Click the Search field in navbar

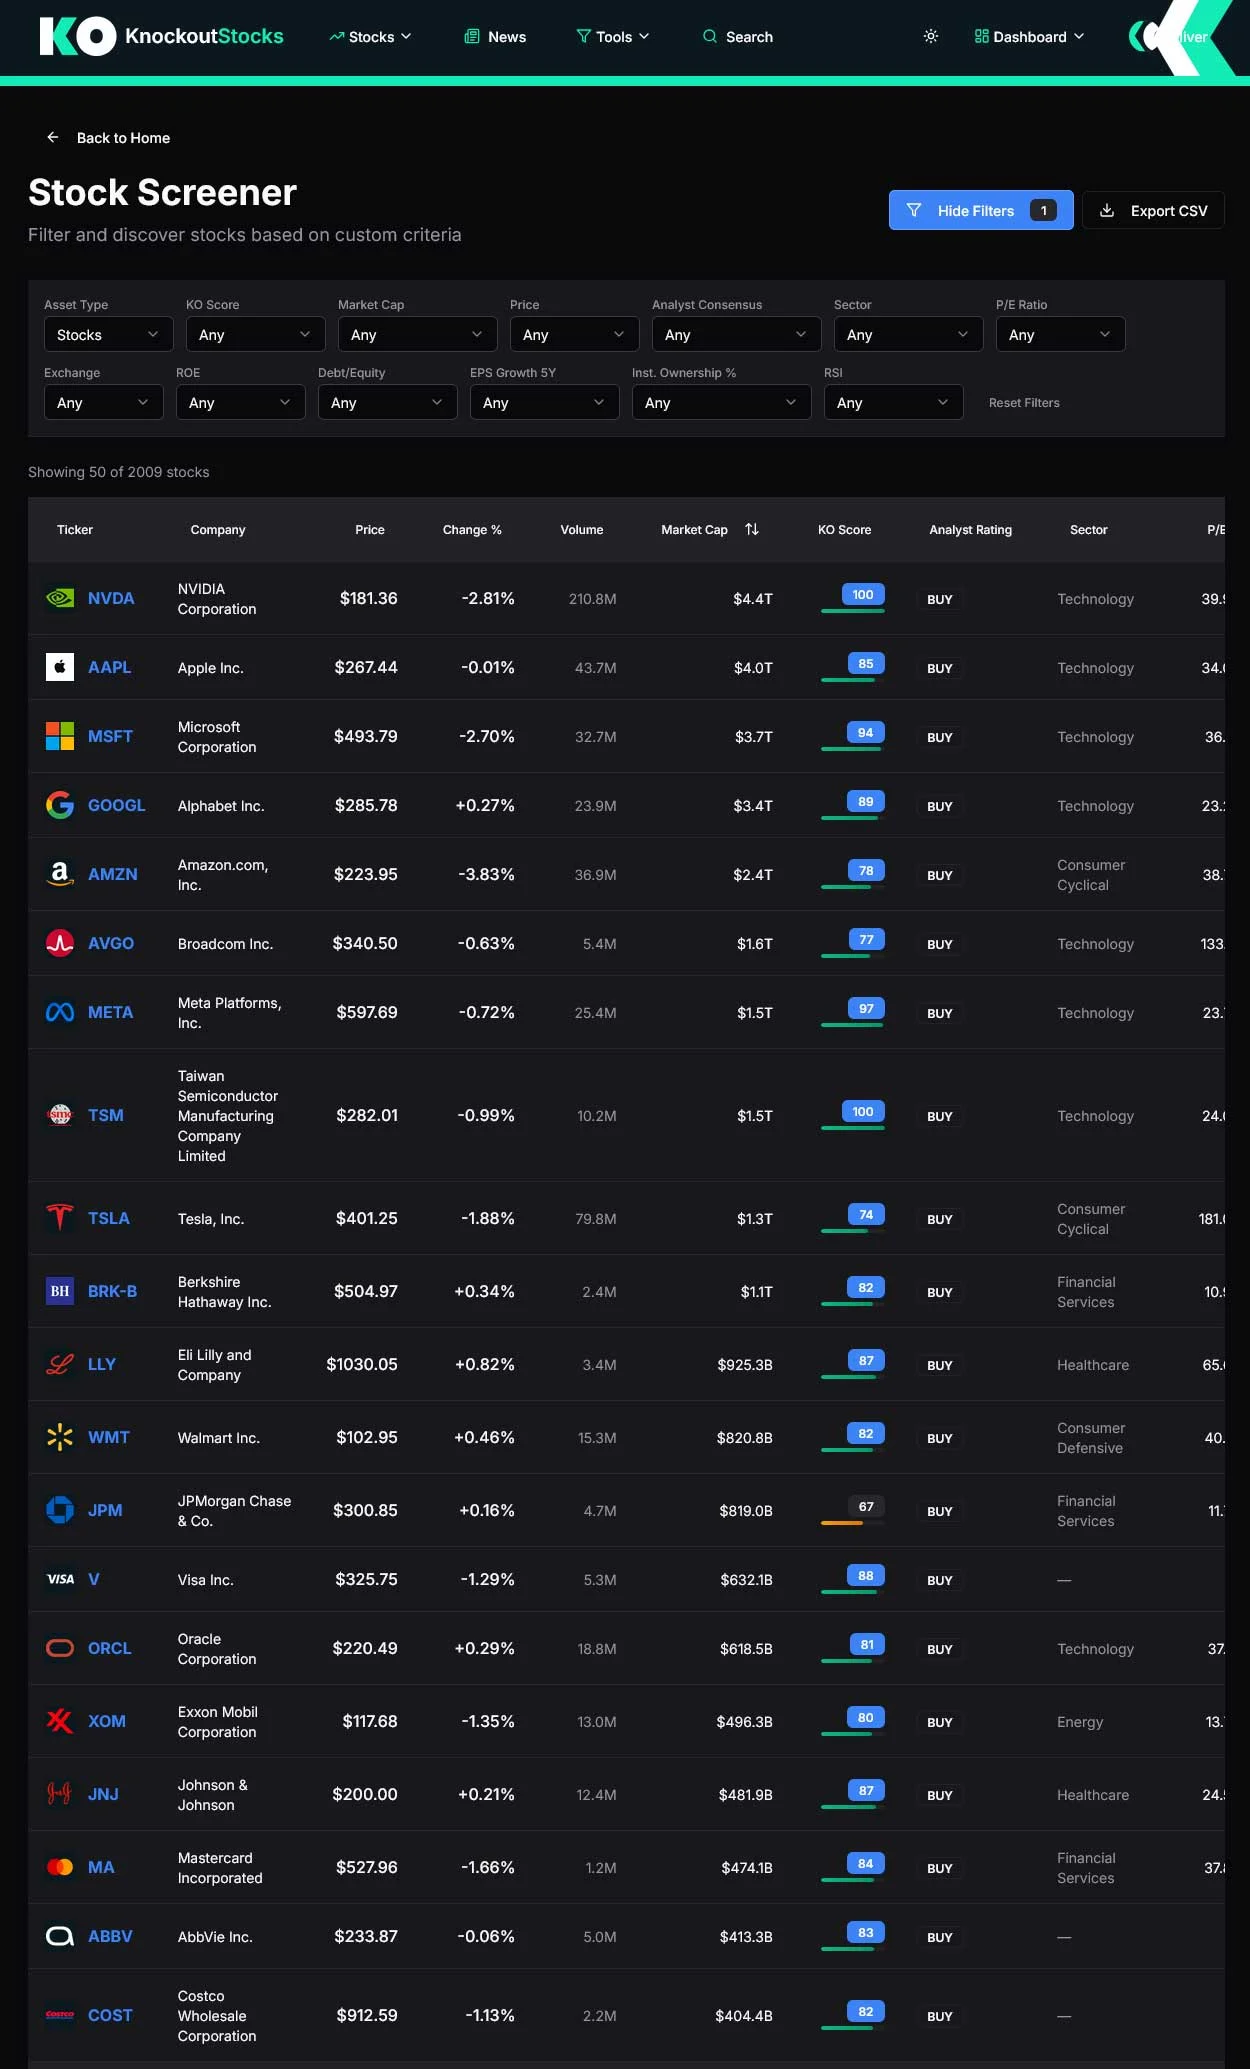(738, 37)
